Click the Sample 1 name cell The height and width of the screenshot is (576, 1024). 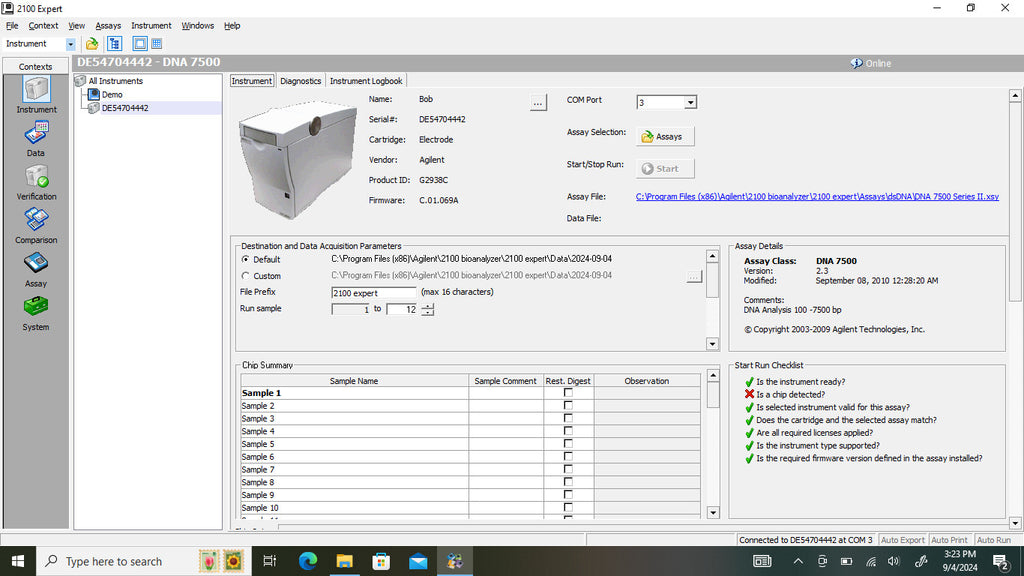click(x=354, y=393)
